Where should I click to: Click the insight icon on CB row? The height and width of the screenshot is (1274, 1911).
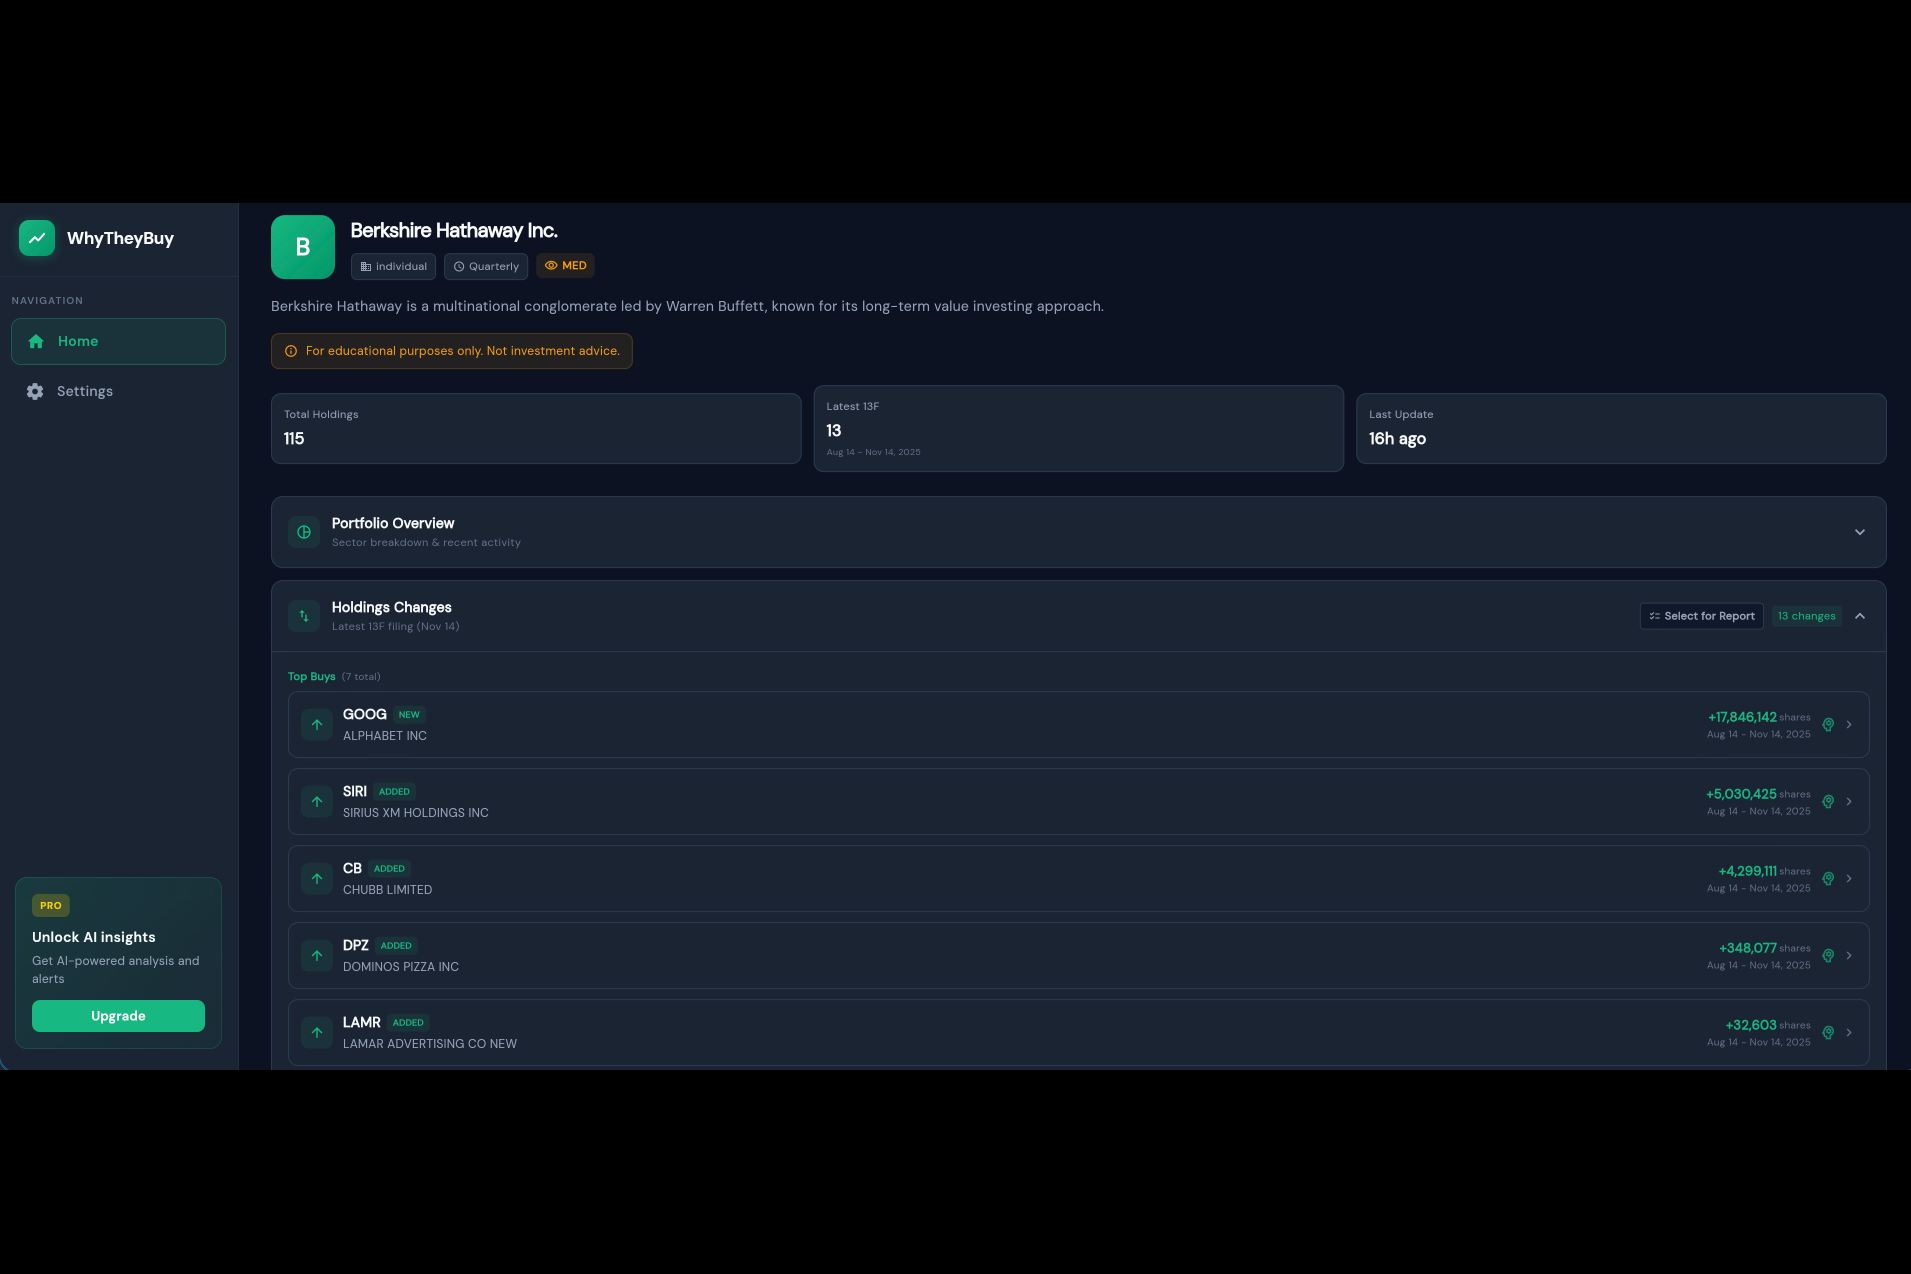pyautogui.click(x=1828, y=879)
